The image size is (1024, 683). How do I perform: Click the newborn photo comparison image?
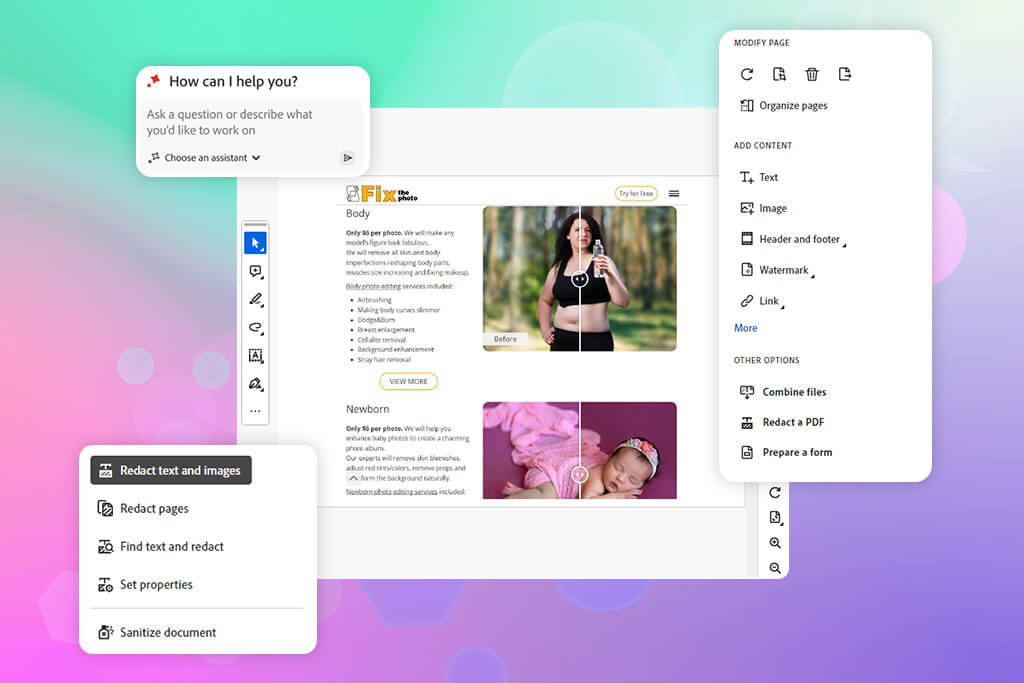(x=579, y=451)
